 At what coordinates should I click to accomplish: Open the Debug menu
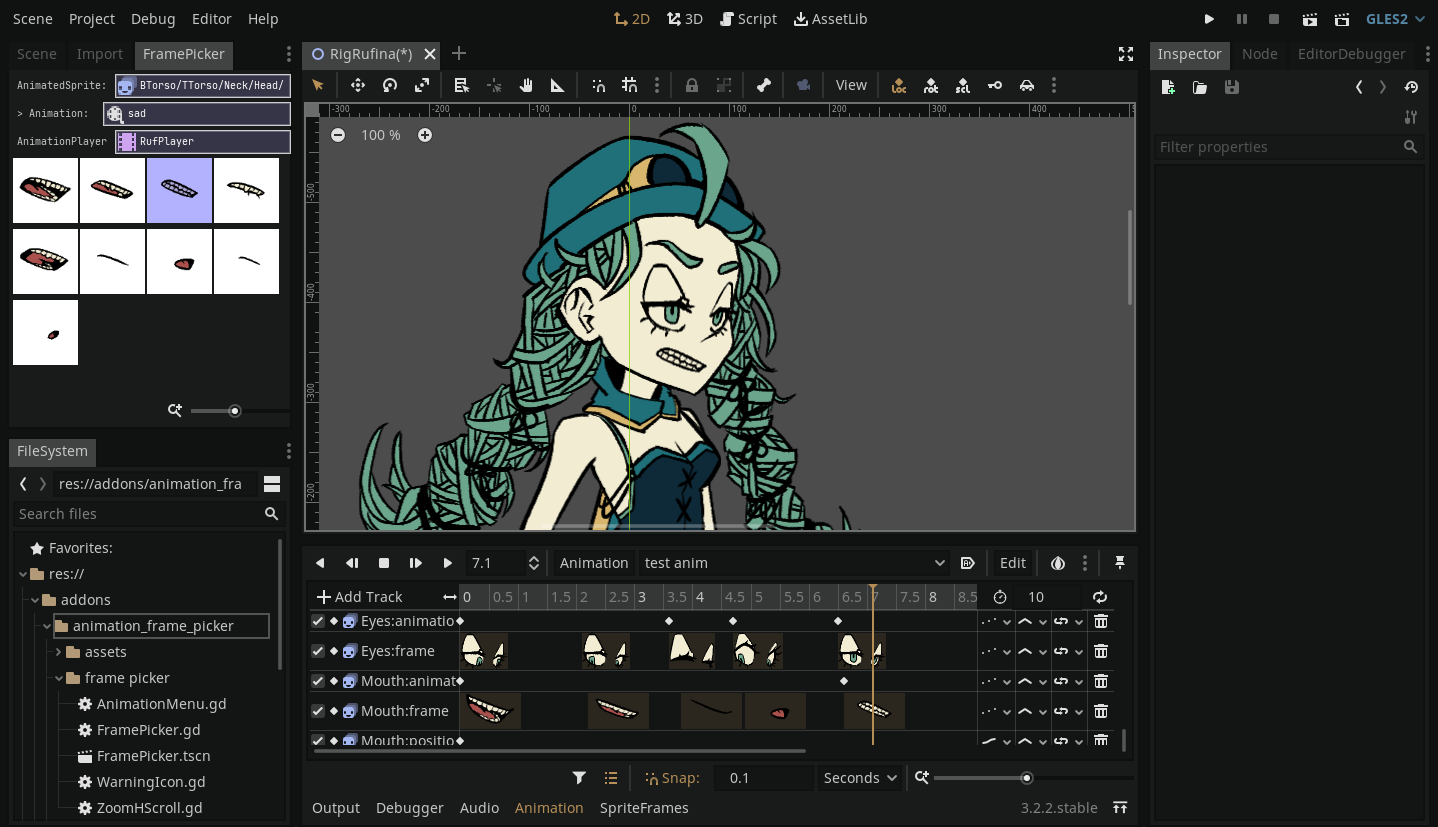pos(153,19)
